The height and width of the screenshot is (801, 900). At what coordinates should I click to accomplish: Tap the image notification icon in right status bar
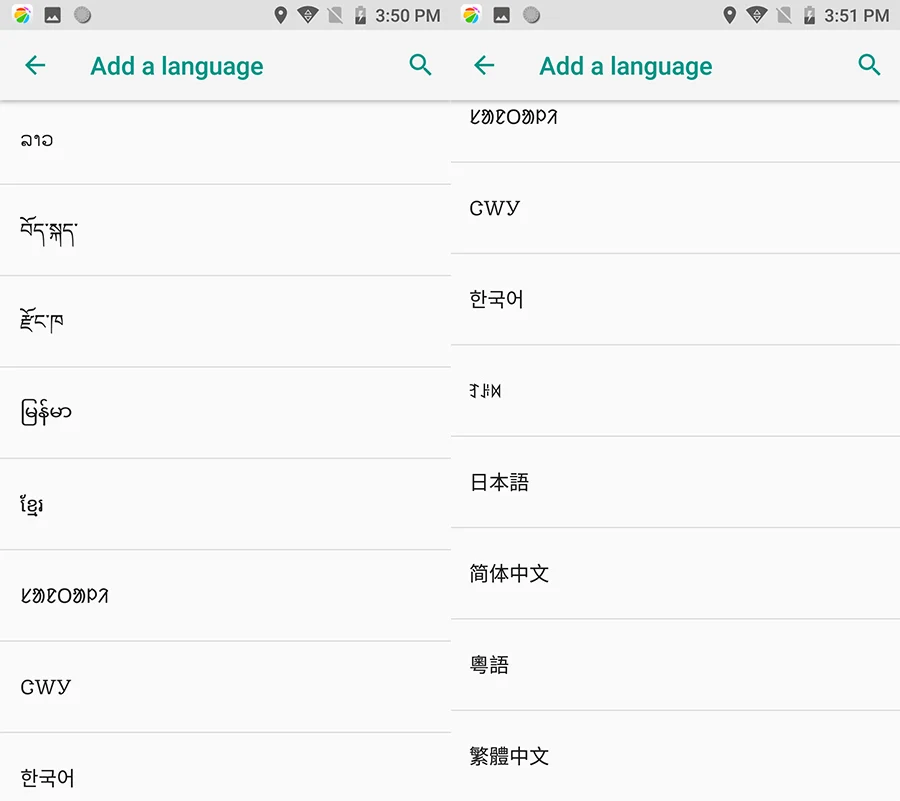(502, 15)
